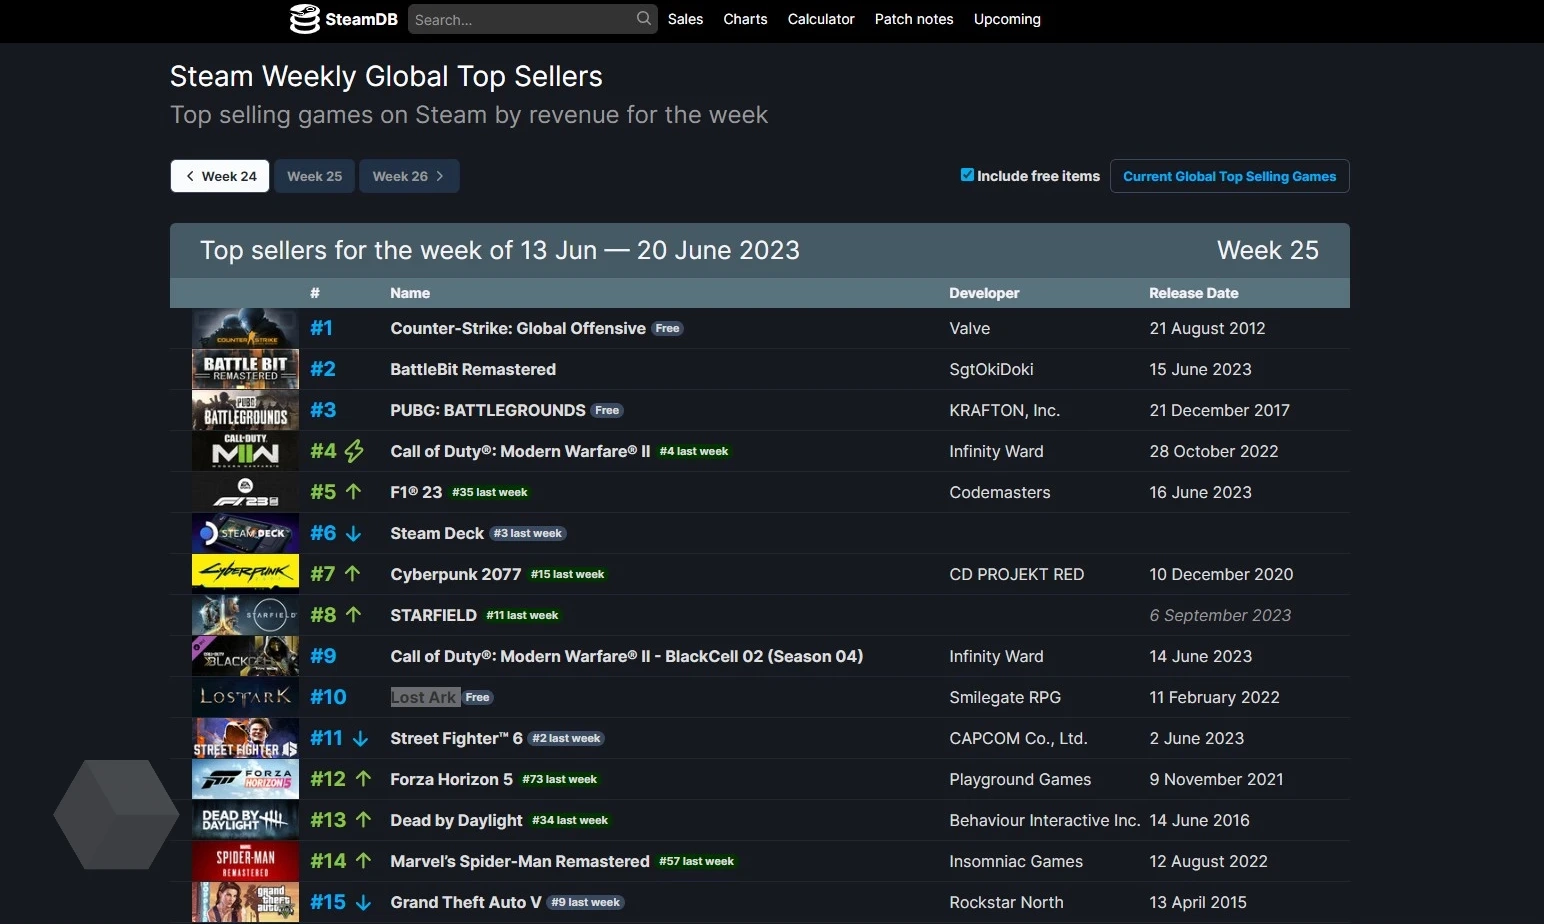Click the SteamDB logo icon
This screenshot has height=924, width=1544.
[304, 19]
